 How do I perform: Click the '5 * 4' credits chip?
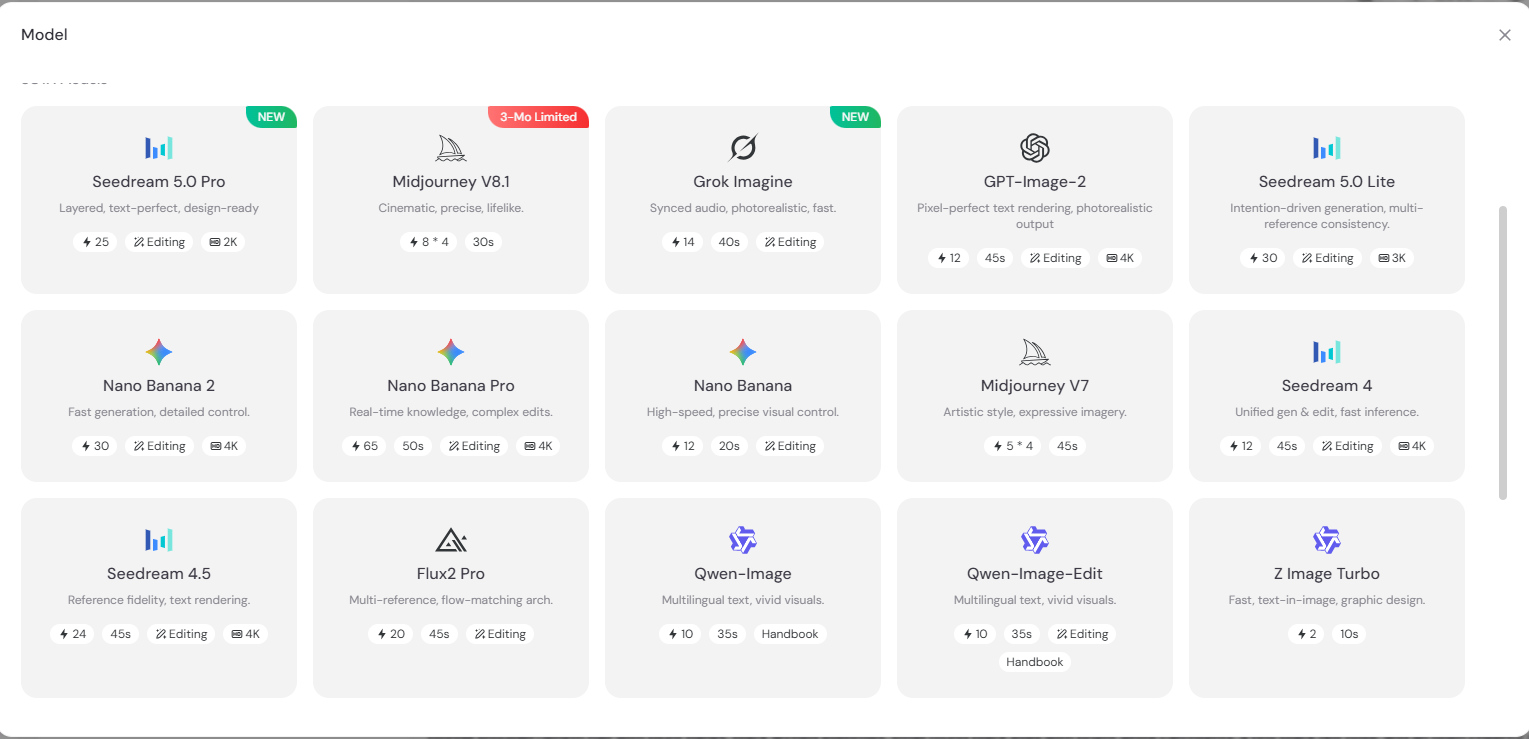coord(1013,446)
